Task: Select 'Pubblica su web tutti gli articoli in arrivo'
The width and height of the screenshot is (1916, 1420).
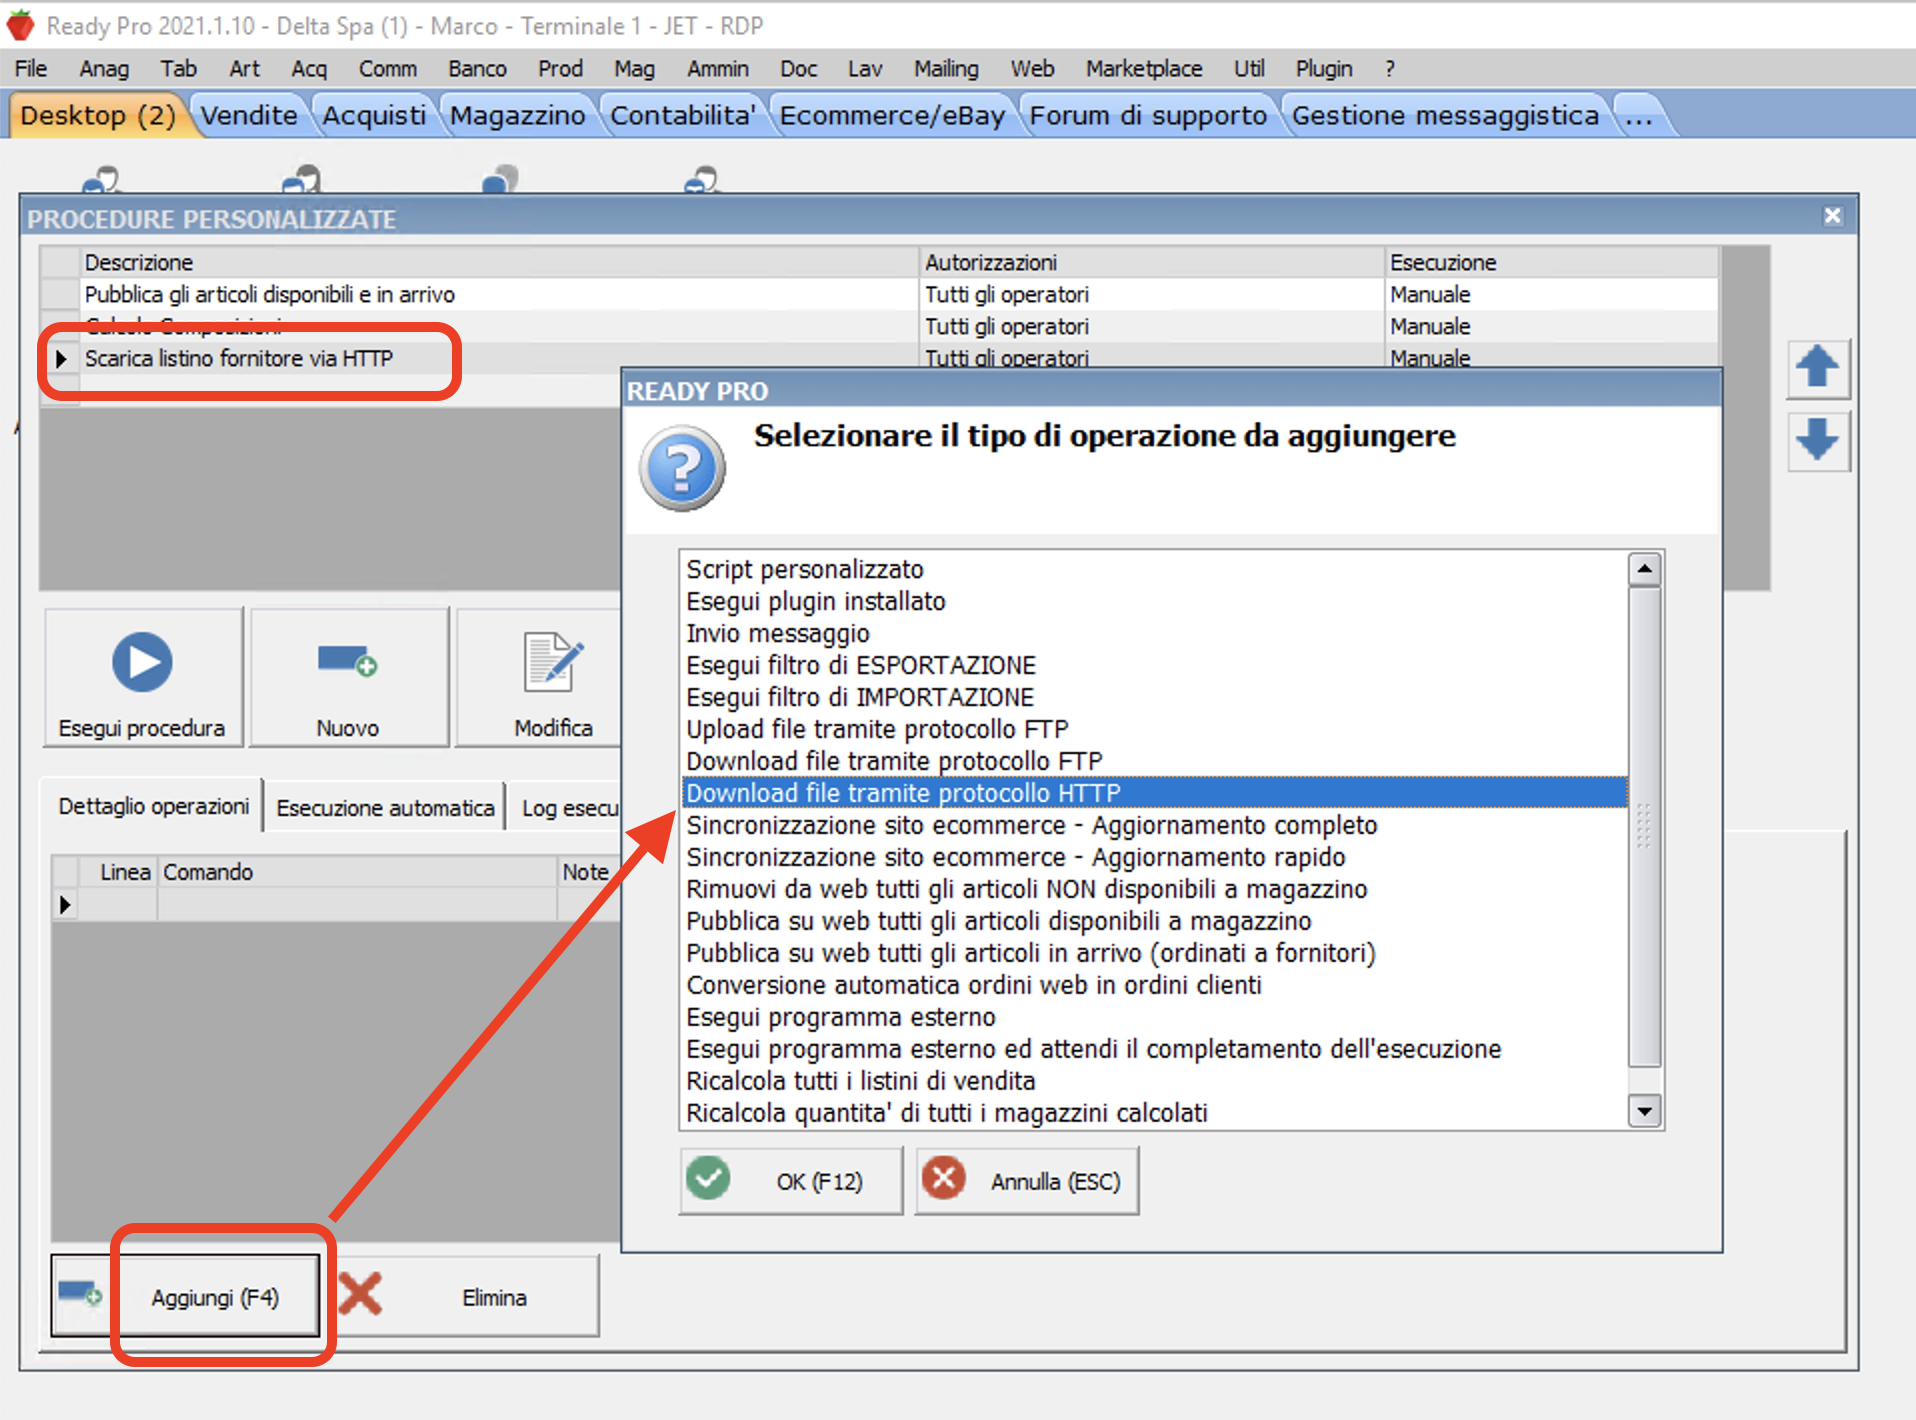Action: click(1155, 953)
